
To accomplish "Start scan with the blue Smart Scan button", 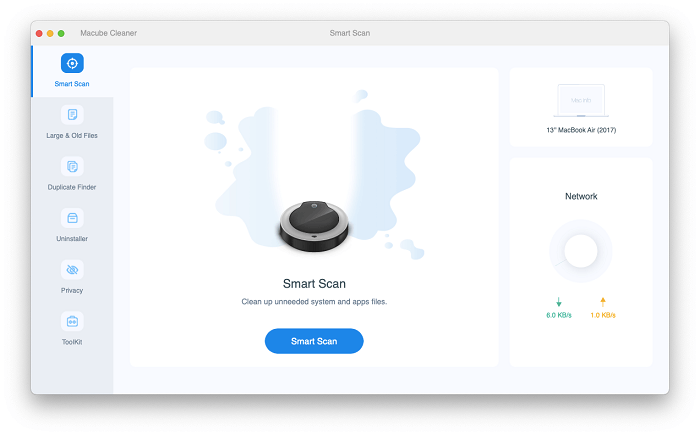I will [x=314, y=341].
